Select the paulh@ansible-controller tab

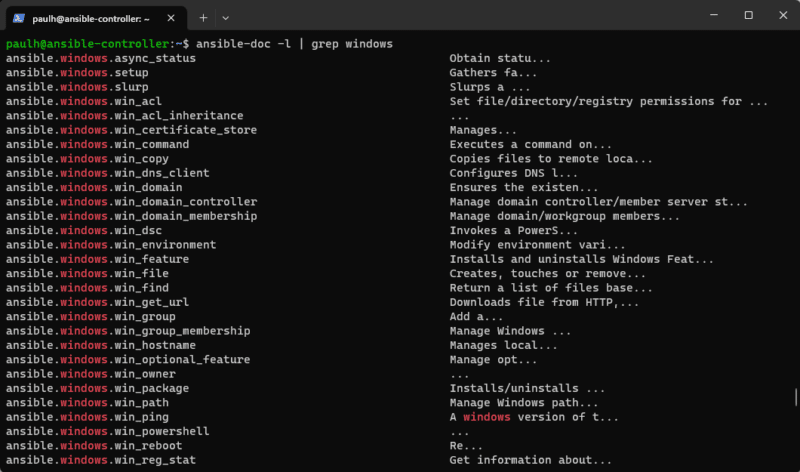pyautogui.click(x=90, y=16)
